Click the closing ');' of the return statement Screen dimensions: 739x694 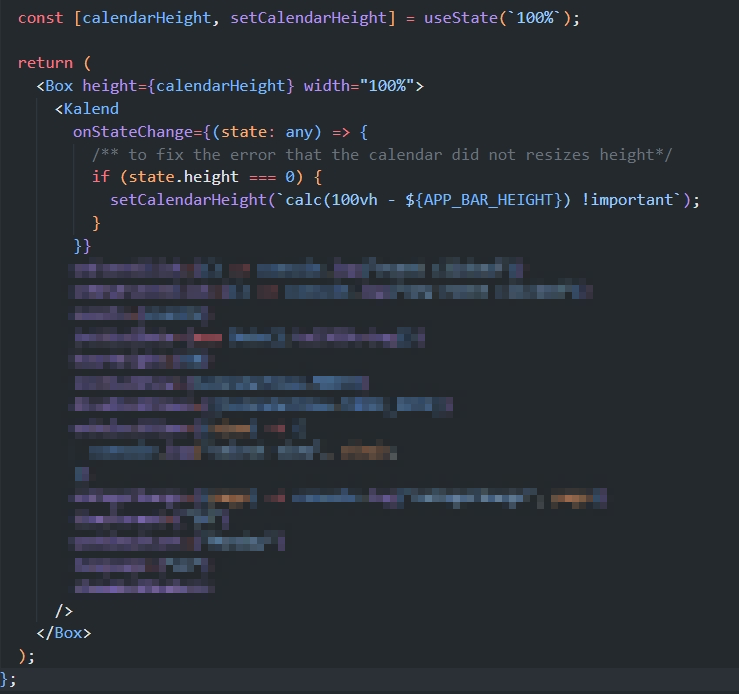pos(26,656)
